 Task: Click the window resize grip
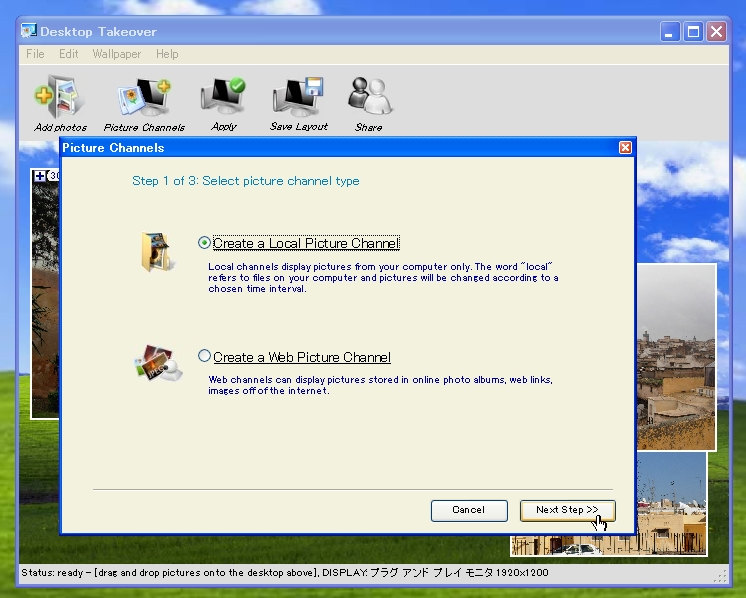(x=721, y=576)
